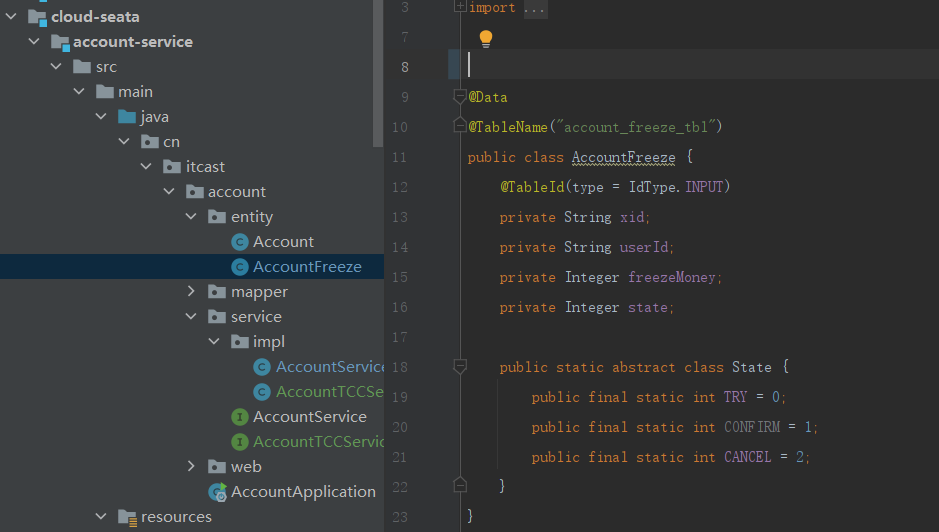The width and height of the screenshot is (939, 532).
Task: Collapse the account-service module node
Action: 34,41
